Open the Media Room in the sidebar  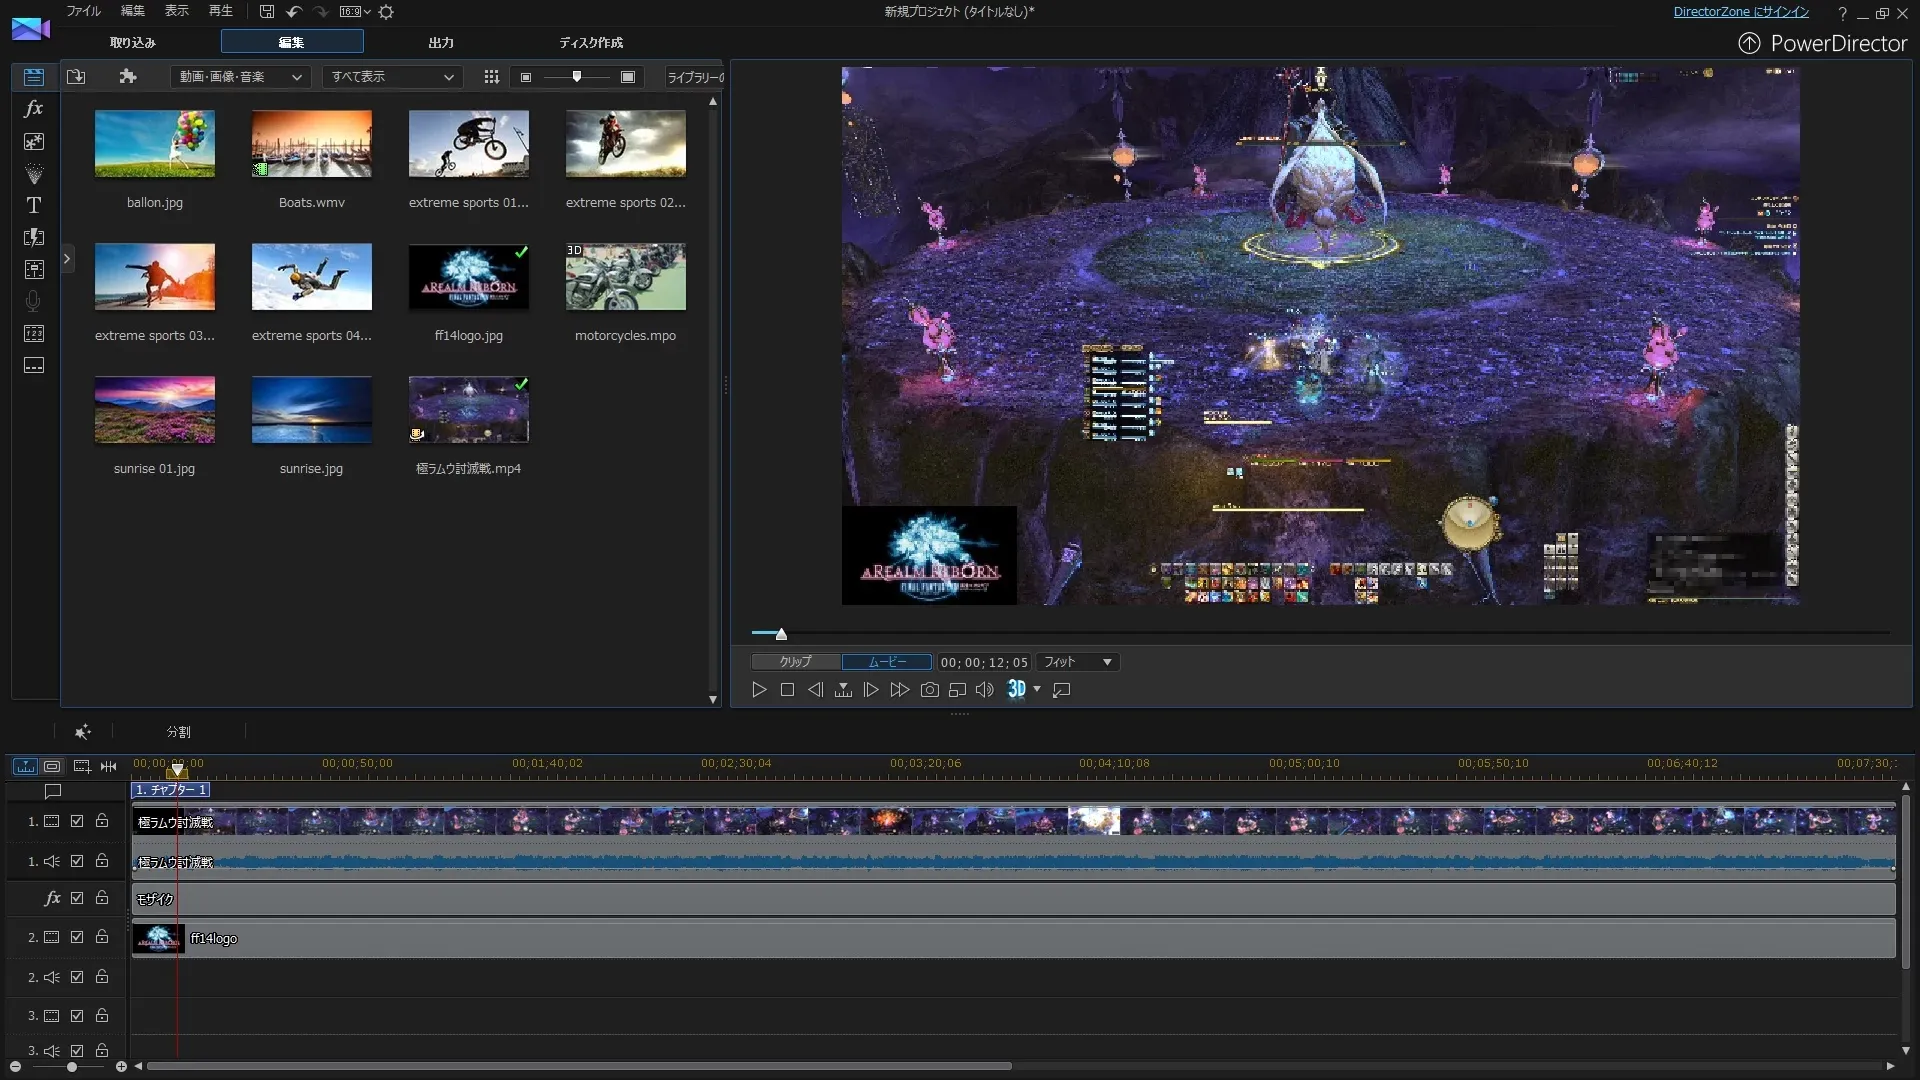click(33, 77)
